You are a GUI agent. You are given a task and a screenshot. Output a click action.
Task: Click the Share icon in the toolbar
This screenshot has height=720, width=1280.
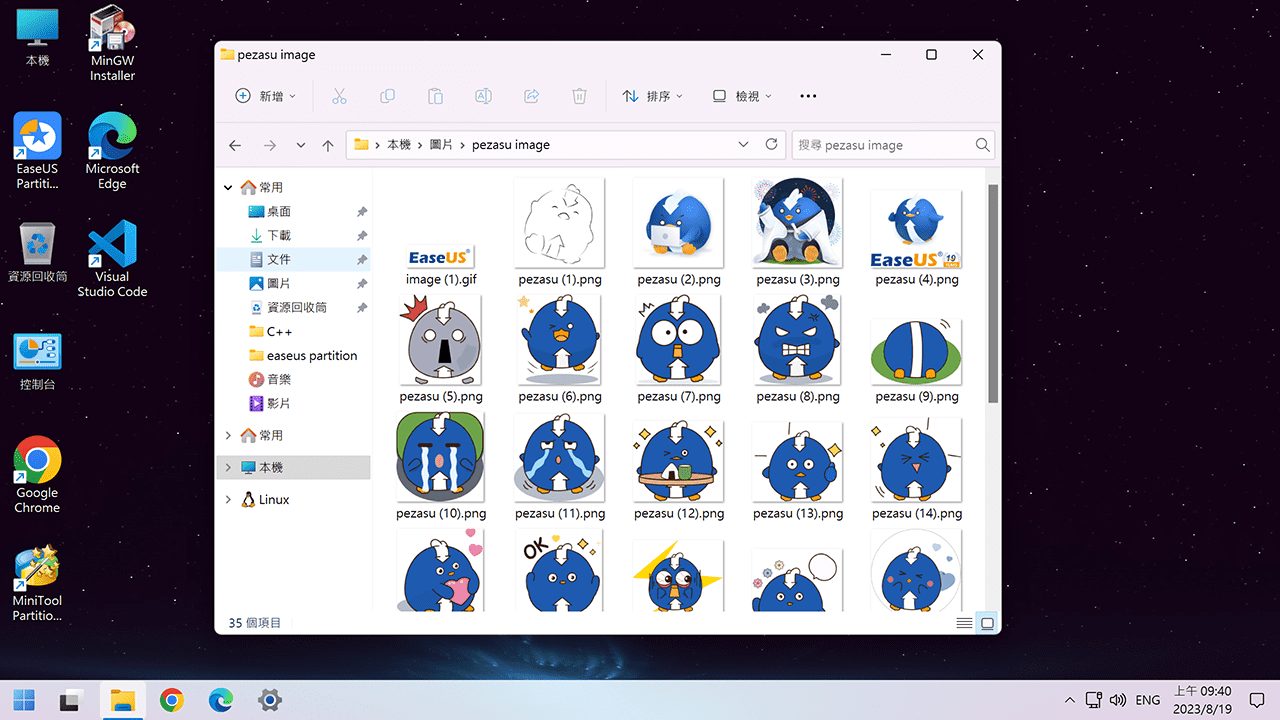coord(531,95)
